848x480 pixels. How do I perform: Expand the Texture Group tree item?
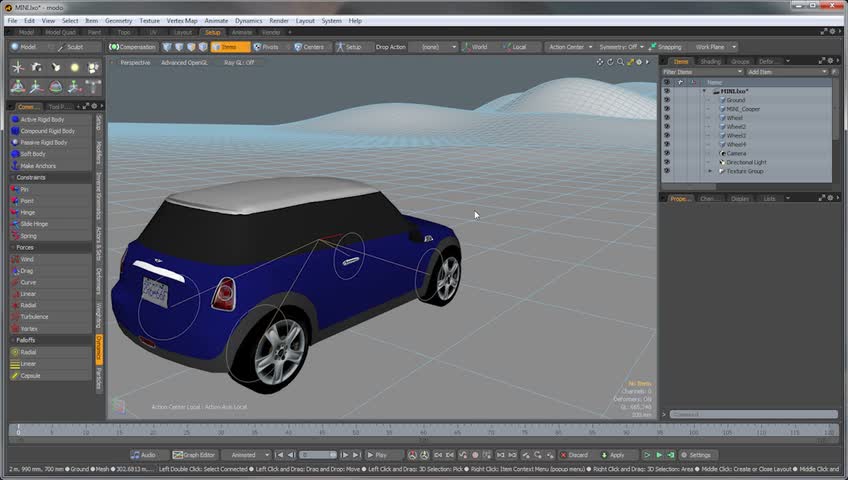click(x=710, y=171)
